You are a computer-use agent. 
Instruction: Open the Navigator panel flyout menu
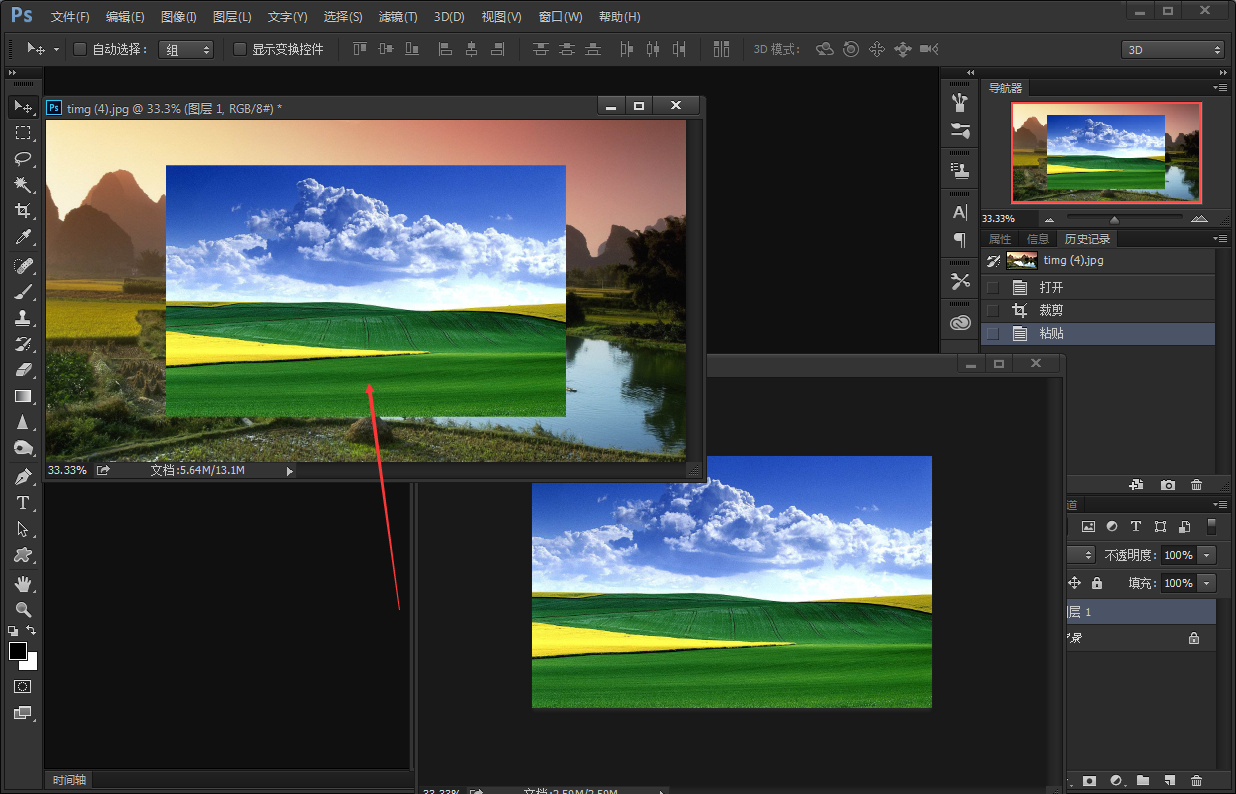coord(1220,88)
